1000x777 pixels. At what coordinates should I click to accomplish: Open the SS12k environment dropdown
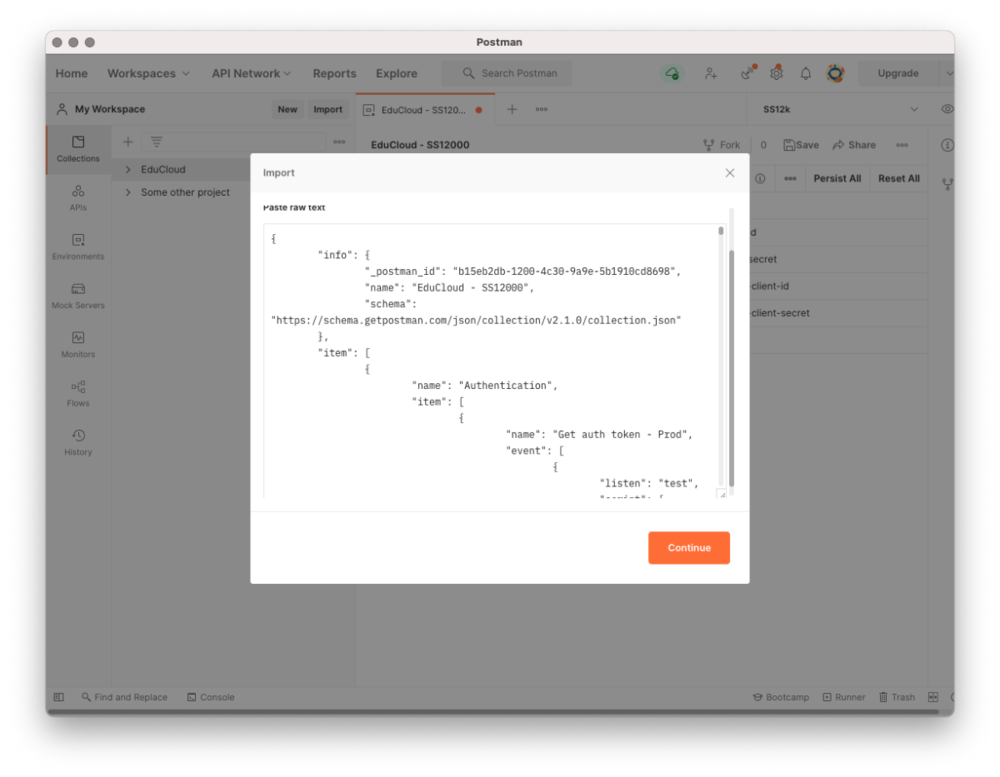[x=840, y=109]
